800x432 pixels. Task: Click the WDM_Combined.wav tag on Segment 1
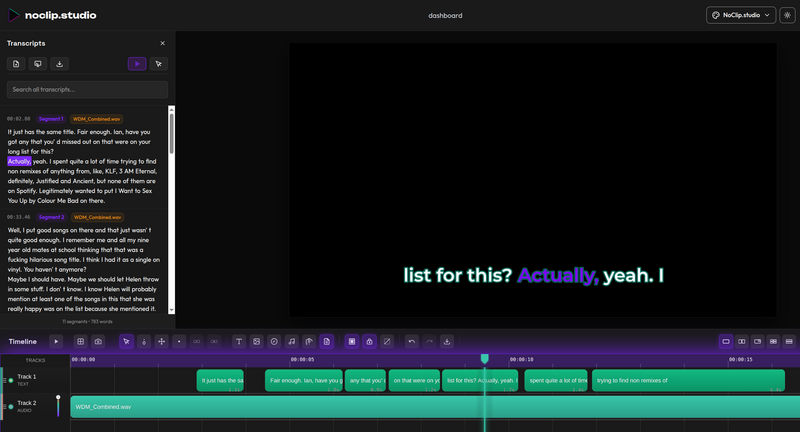[96, 119]
